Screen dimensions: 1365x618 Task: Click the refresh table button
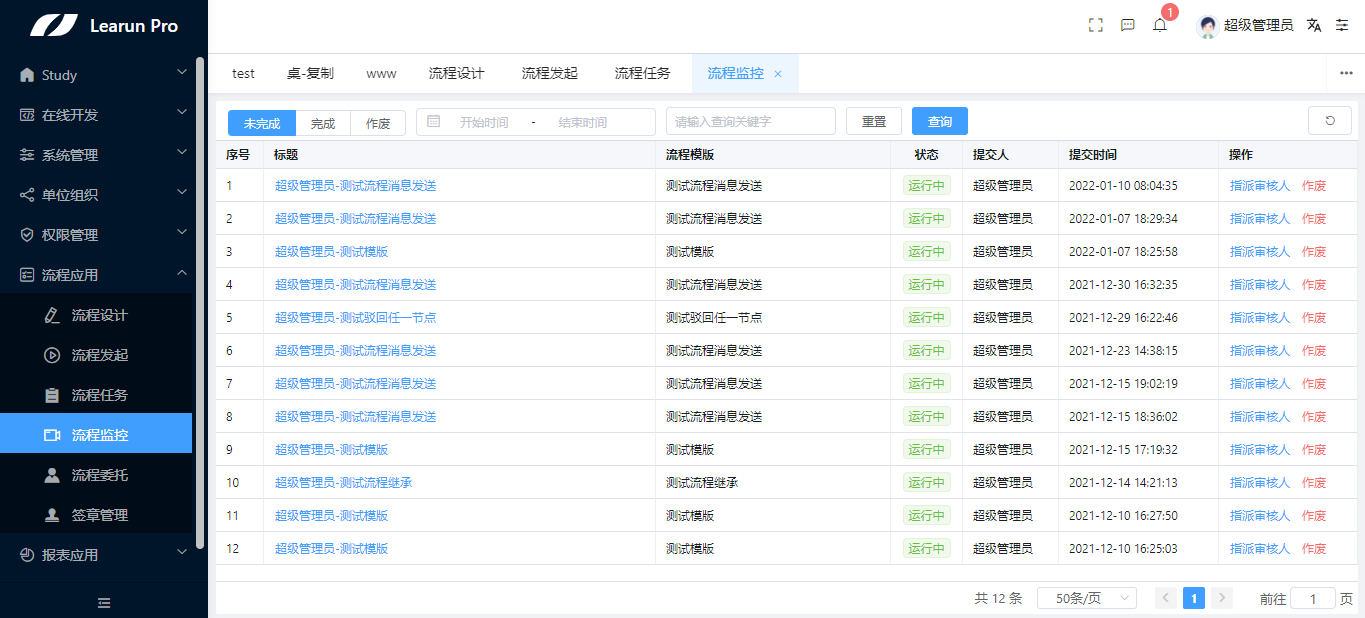pos(1330,121)
